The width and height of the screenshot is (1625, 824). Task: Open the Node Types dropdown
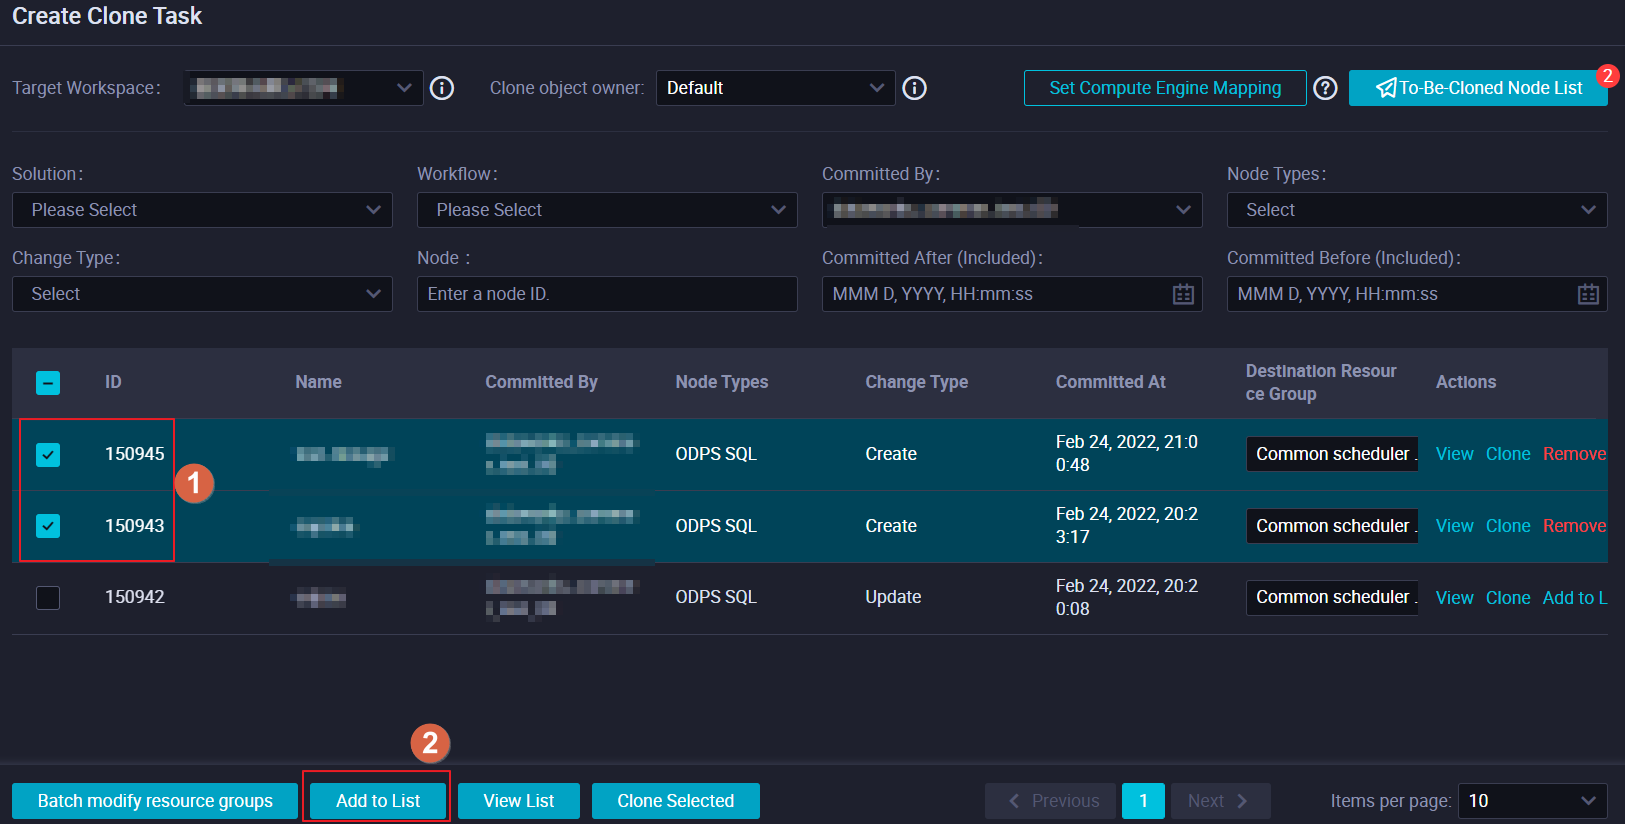pos(1417,210)
